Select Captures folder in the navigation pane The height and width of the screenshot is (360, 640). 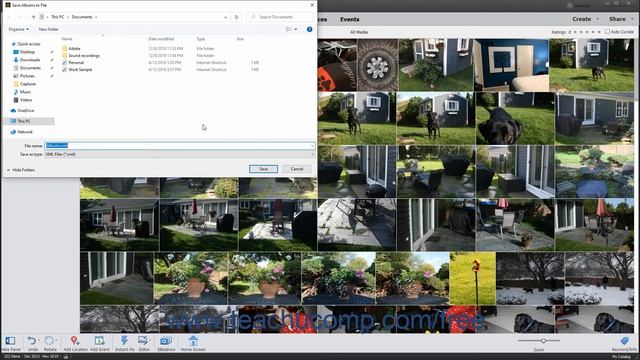click(28, 84)
